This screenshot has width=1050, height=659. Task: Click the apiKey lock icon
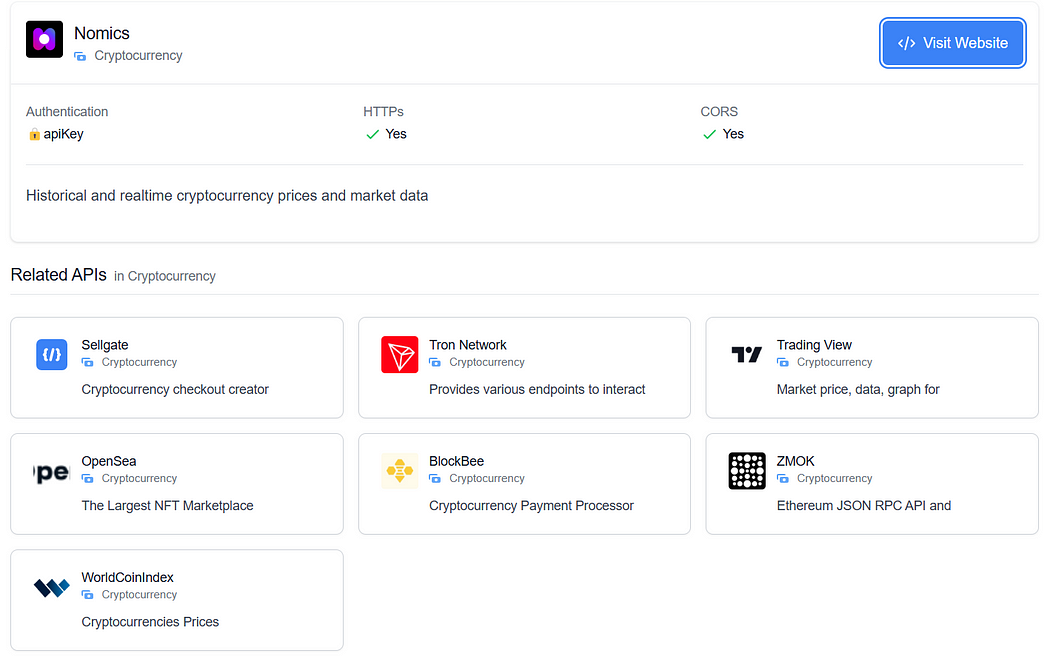(34, 135)
